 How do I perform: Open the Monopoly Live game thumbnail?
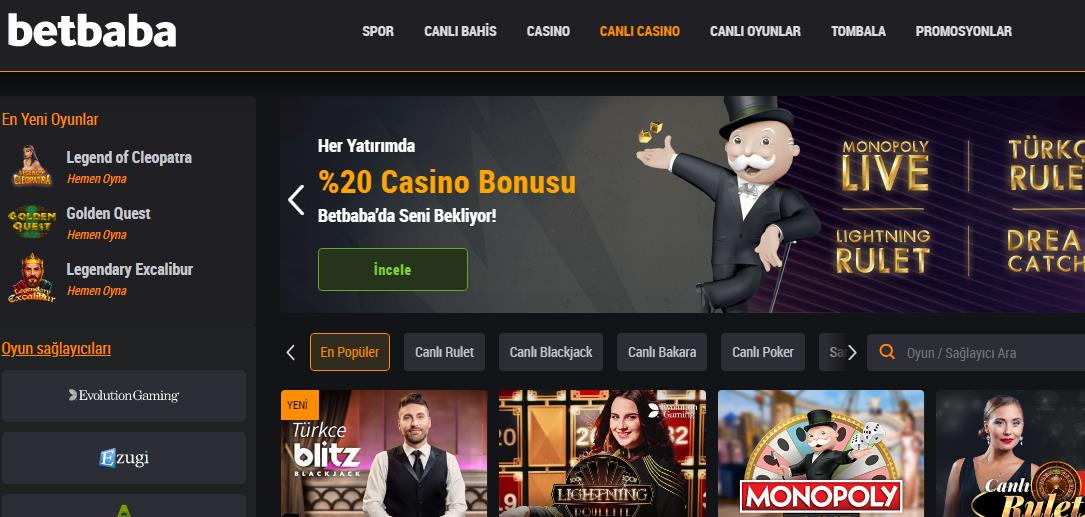tap(821, 453)
